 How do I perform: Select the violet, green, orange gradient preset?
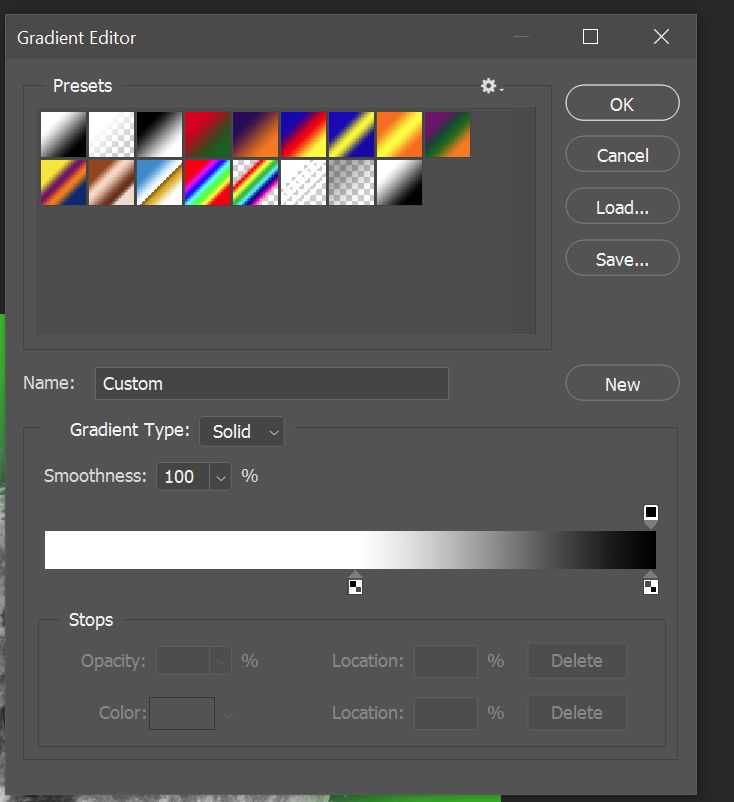(448, 135)
